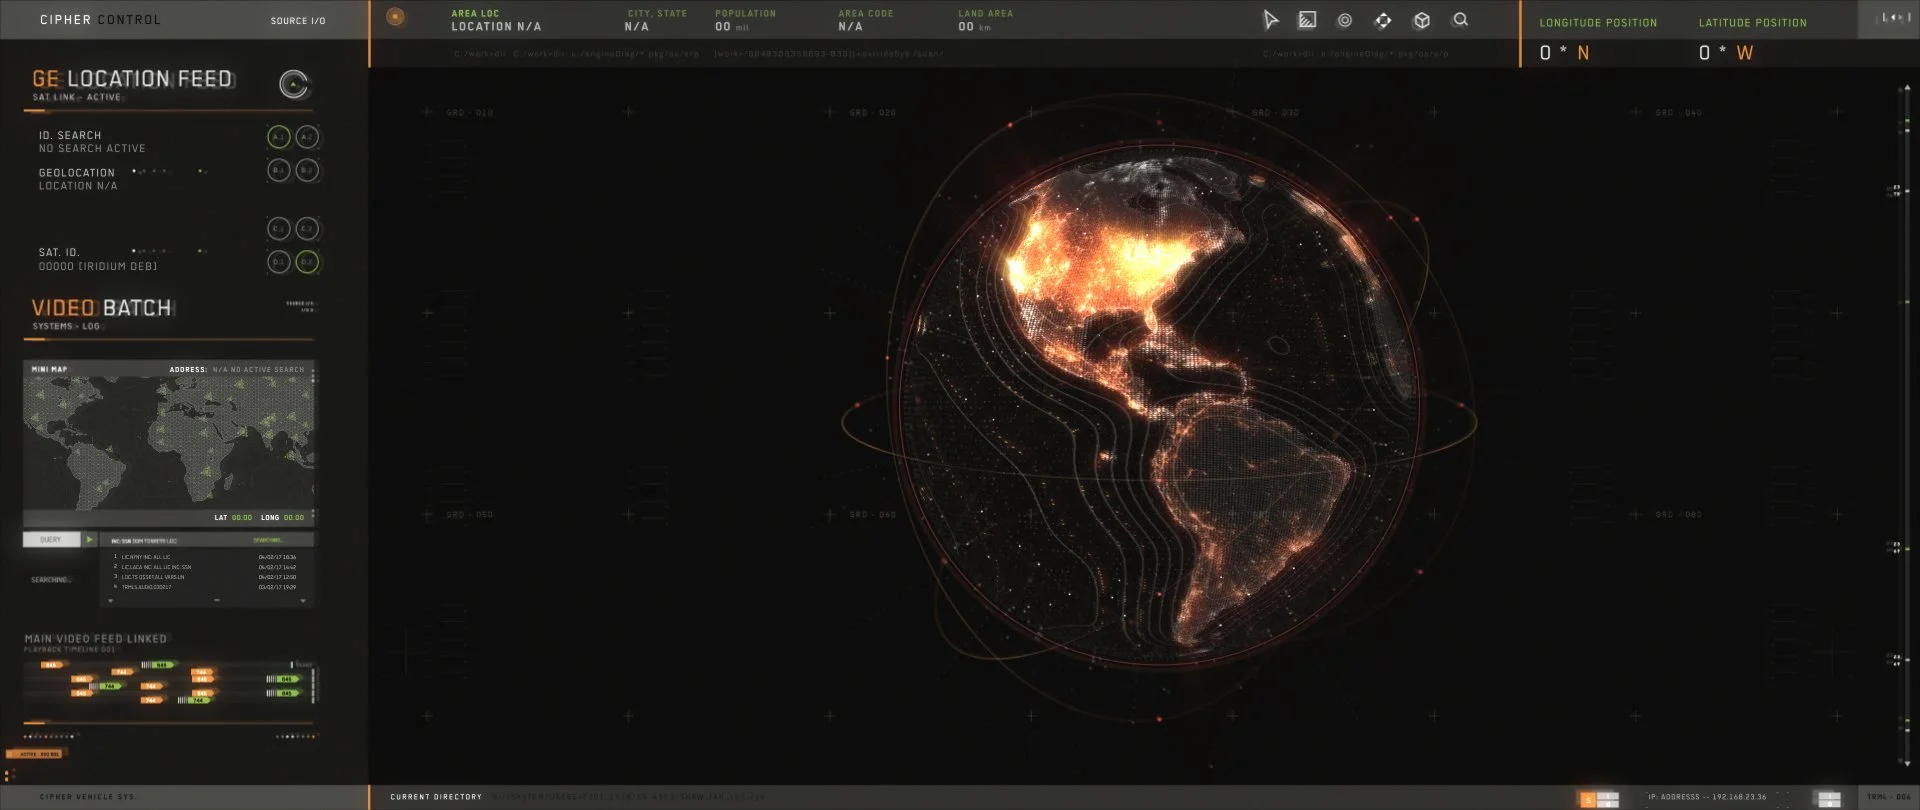
Task: Click the query list header row
Action: click(x=207, y=540)
